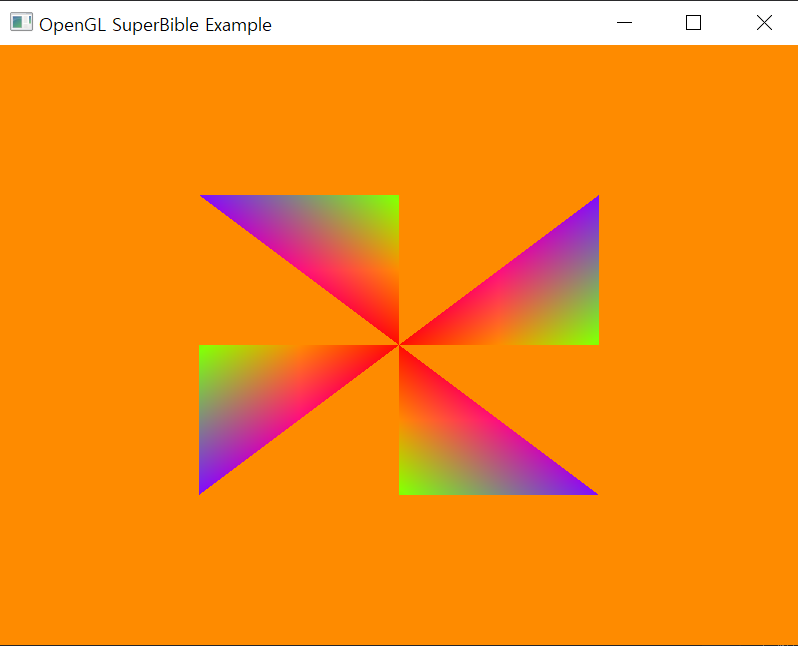Click the 'OpenGL SuperBible Example' title text
The image size is (798, 646).
[155, 25]
